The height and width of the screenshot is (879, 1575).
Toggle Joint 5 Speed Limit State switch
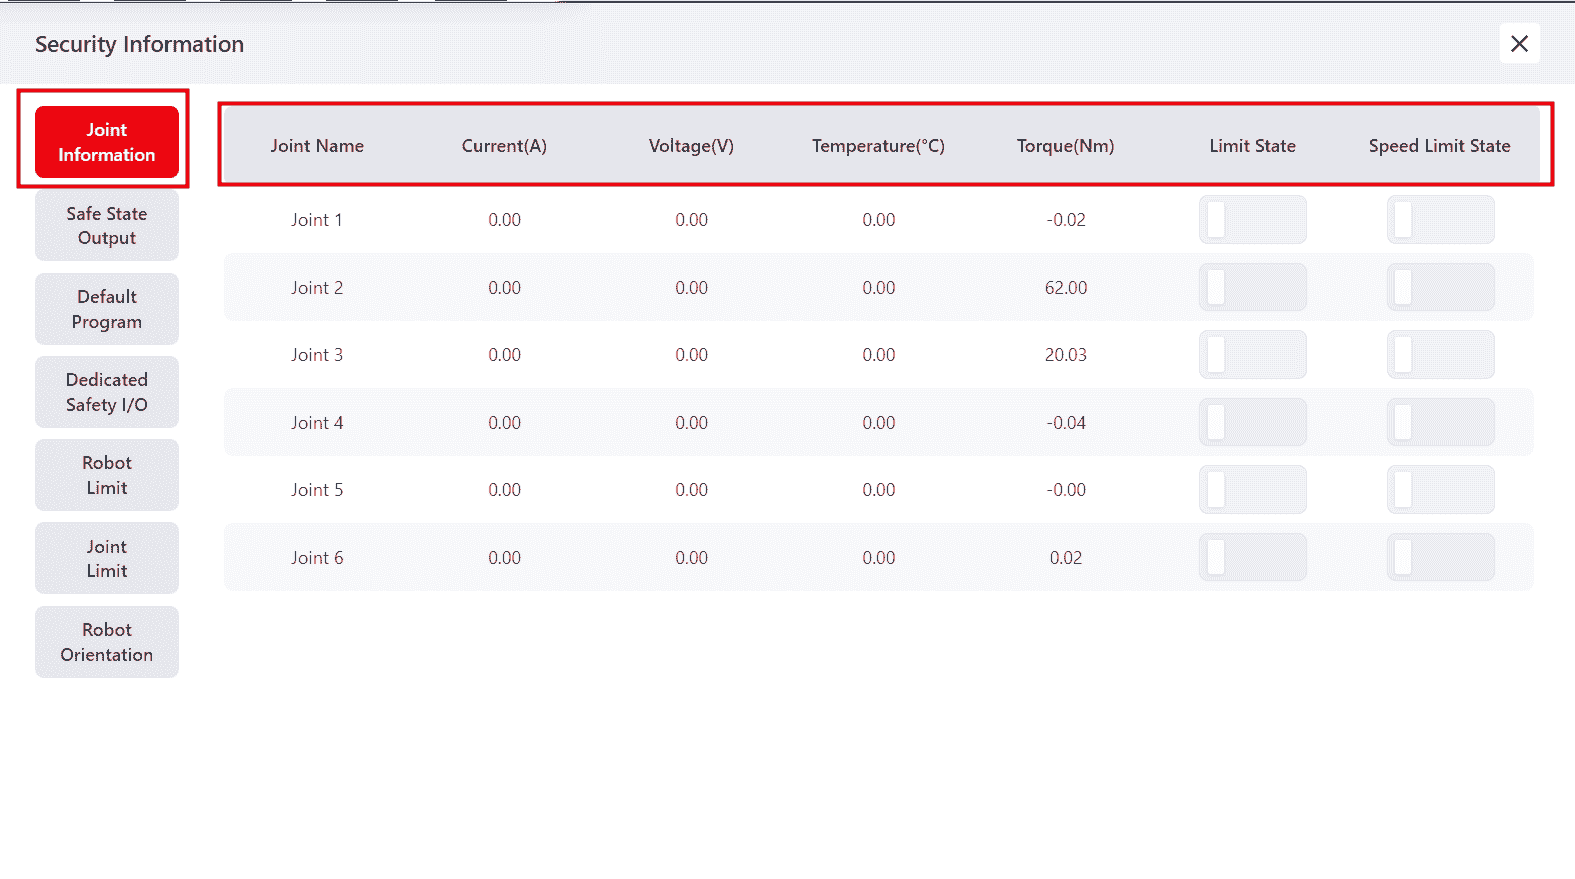coord(1440,490)
